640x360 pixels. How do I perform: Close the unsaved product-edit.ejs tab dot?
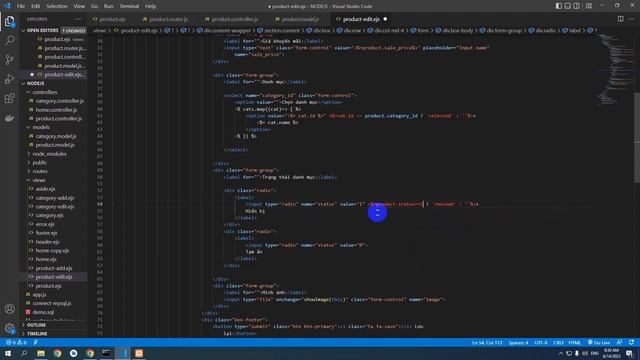[385, 19]
